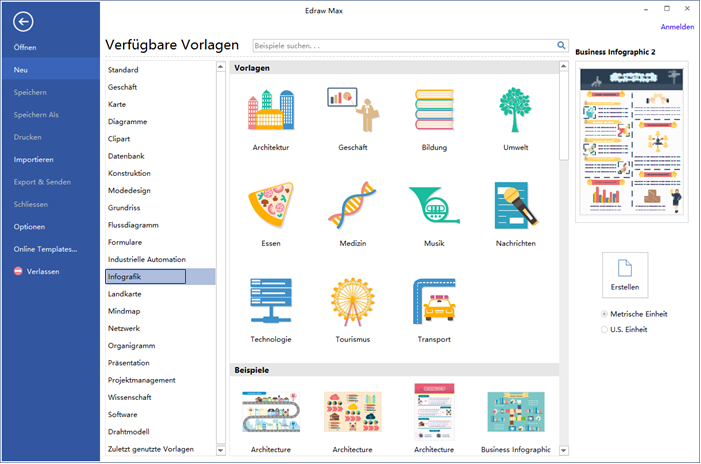Select Metrische Einheit radio button

[604, 314]
